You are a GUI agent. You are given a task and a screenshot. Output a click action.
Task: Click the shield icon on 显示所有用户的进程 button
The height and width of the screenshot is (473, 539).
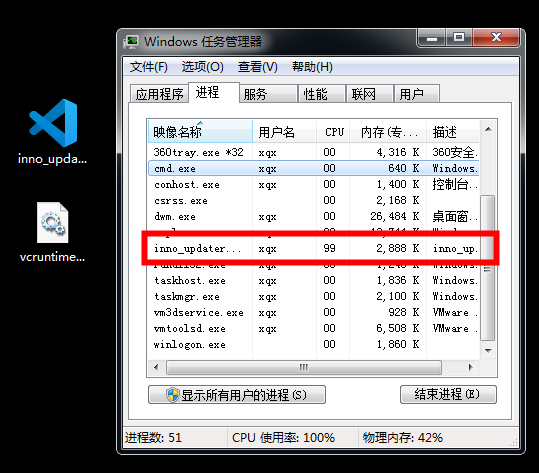click(172, 395)
